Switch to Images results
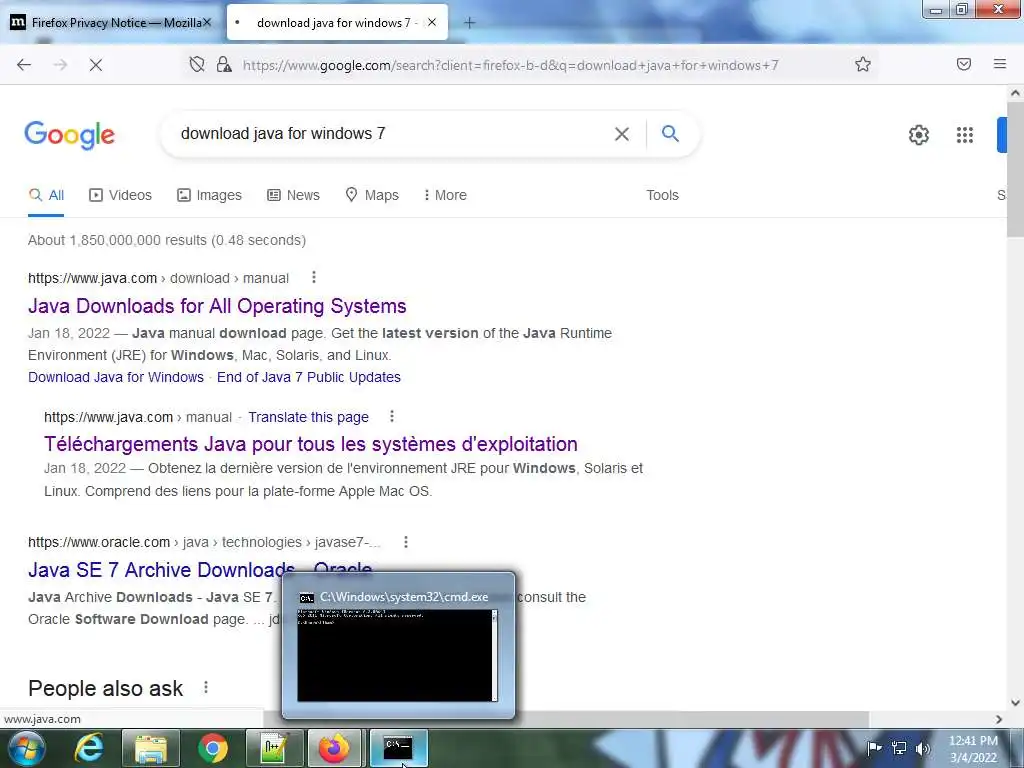Image resolution: width=1024 pixels, height=768 pixels. (x=209, y=195)
